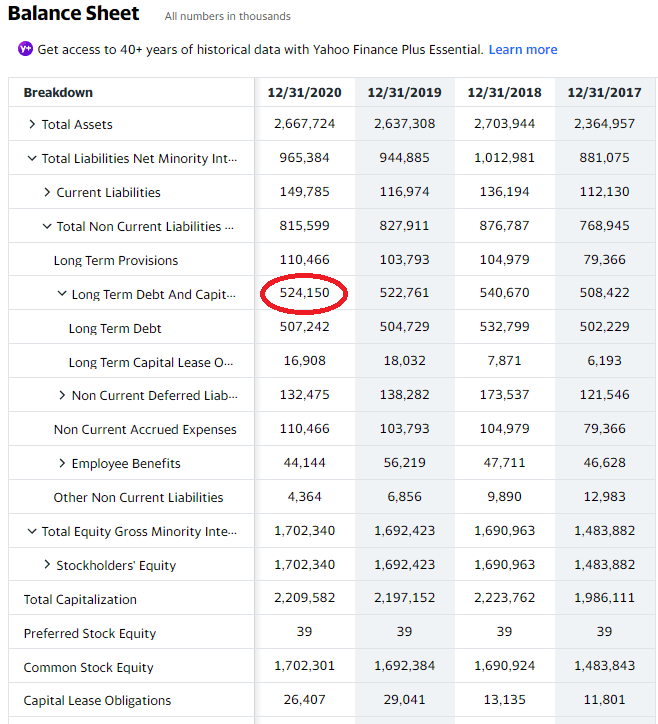Collapse Total Equity Gross Minority Interest row

pyautogui.click(x=32, y=531)
